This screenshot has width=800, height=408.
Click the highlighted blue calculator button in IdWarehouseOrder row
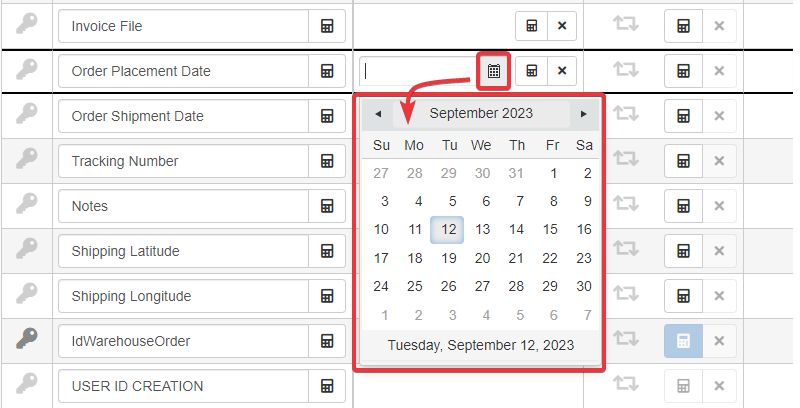(x=683, y=341)
